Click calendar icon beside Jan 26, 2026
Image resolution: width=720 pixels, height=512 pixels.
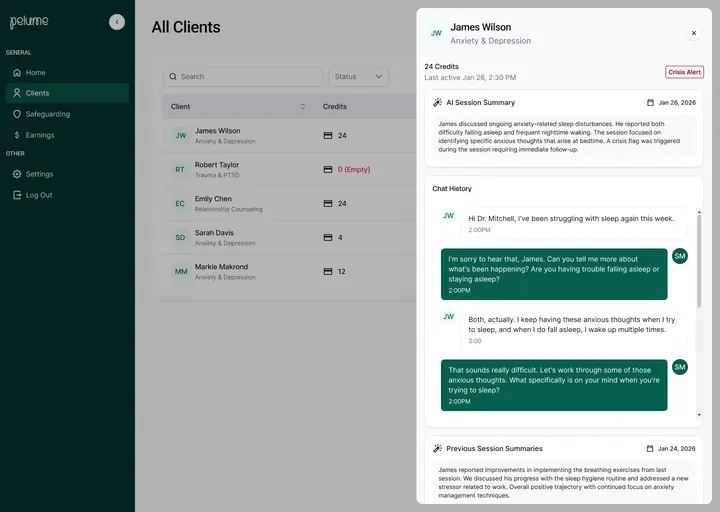click(x=650, y=102)
